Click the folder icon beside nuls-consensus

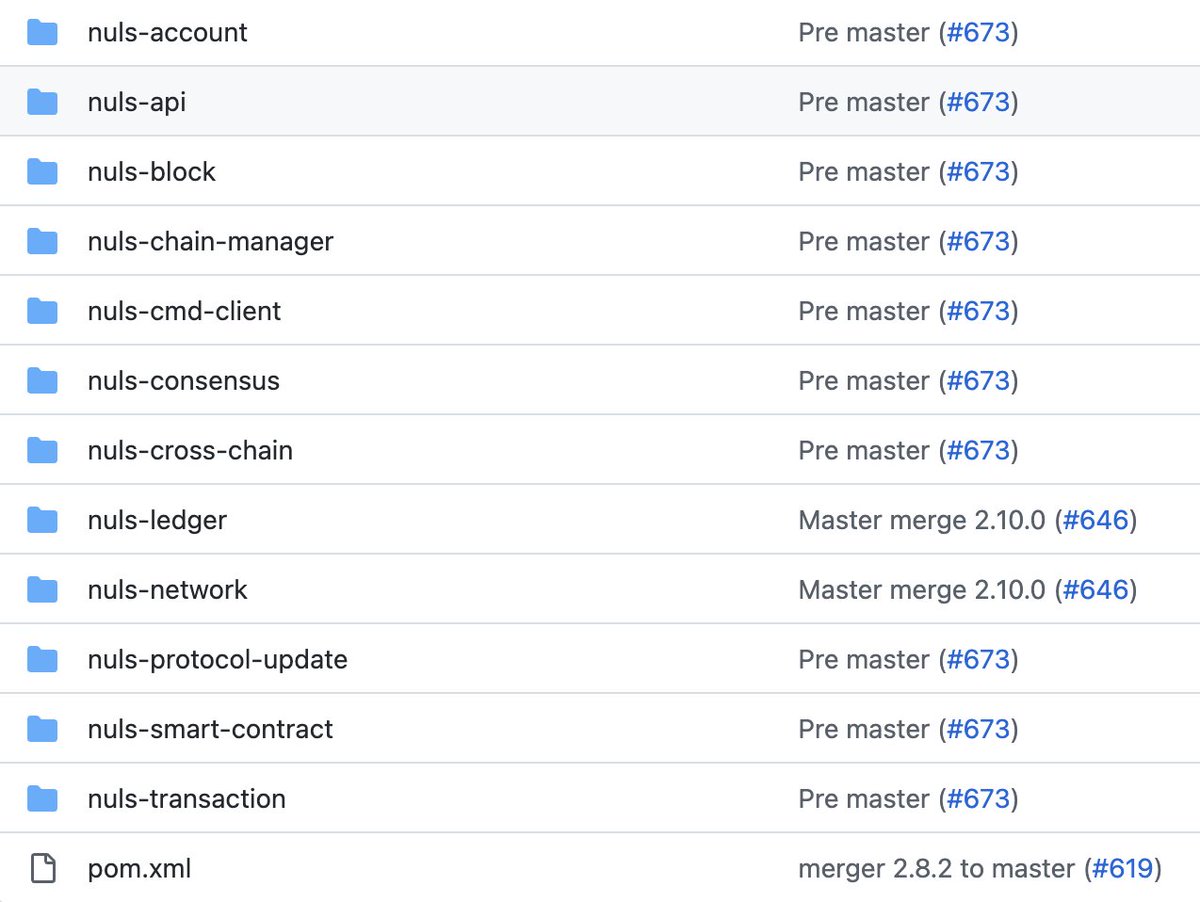point(42,381)
